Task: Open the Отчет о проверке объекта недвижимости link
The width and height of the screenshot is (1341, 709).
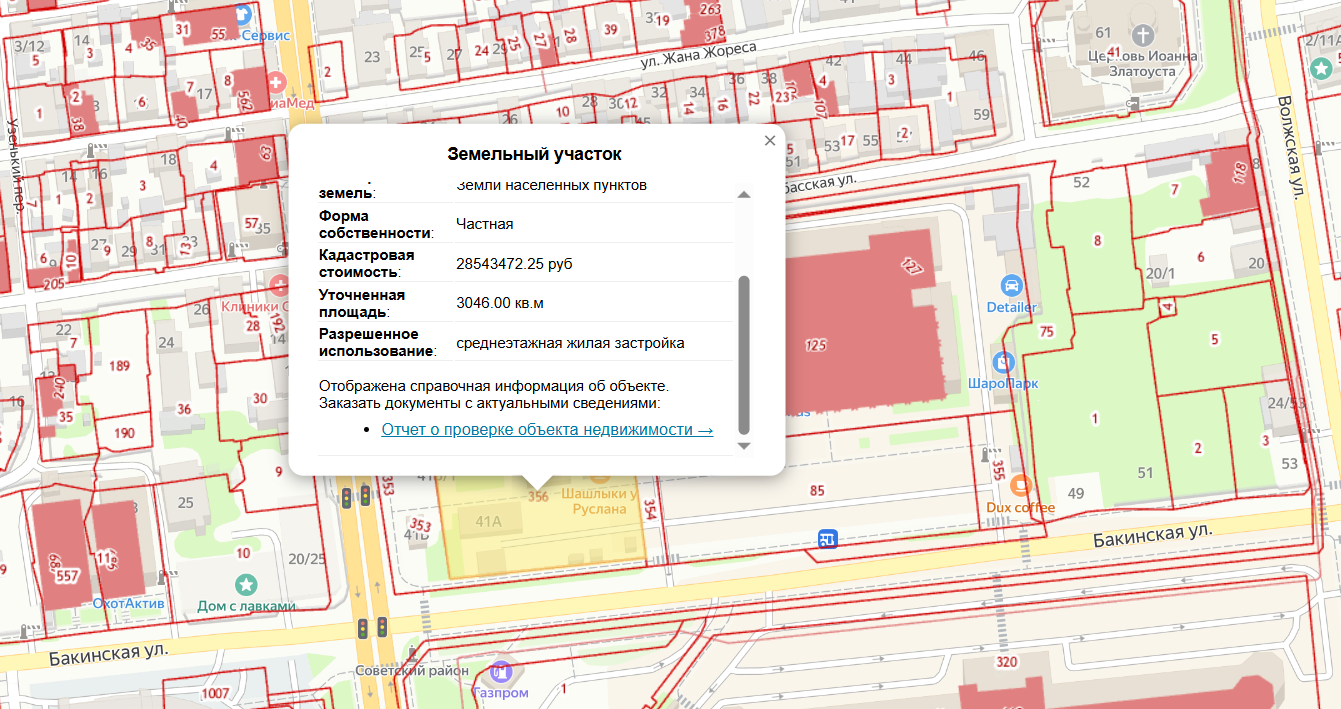Action: click(547, 429)
